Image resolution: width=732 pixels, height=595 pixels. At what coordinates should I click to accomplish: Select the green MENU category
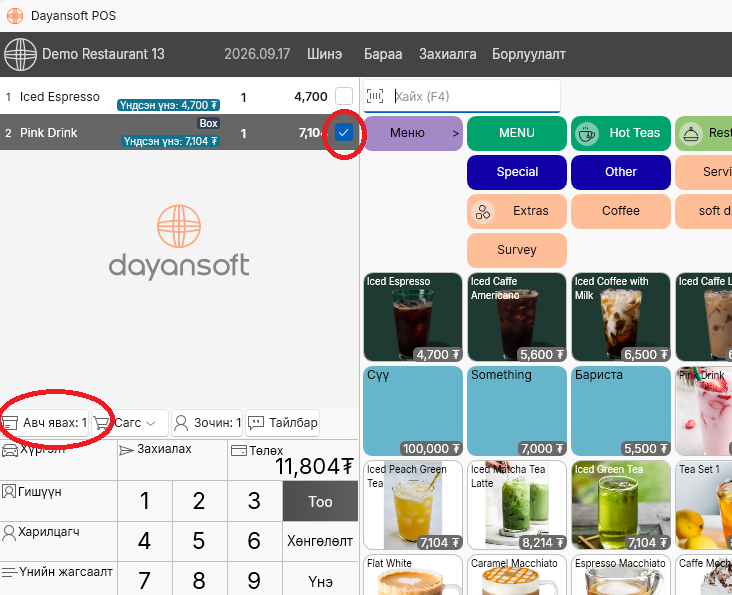[517, 133]
